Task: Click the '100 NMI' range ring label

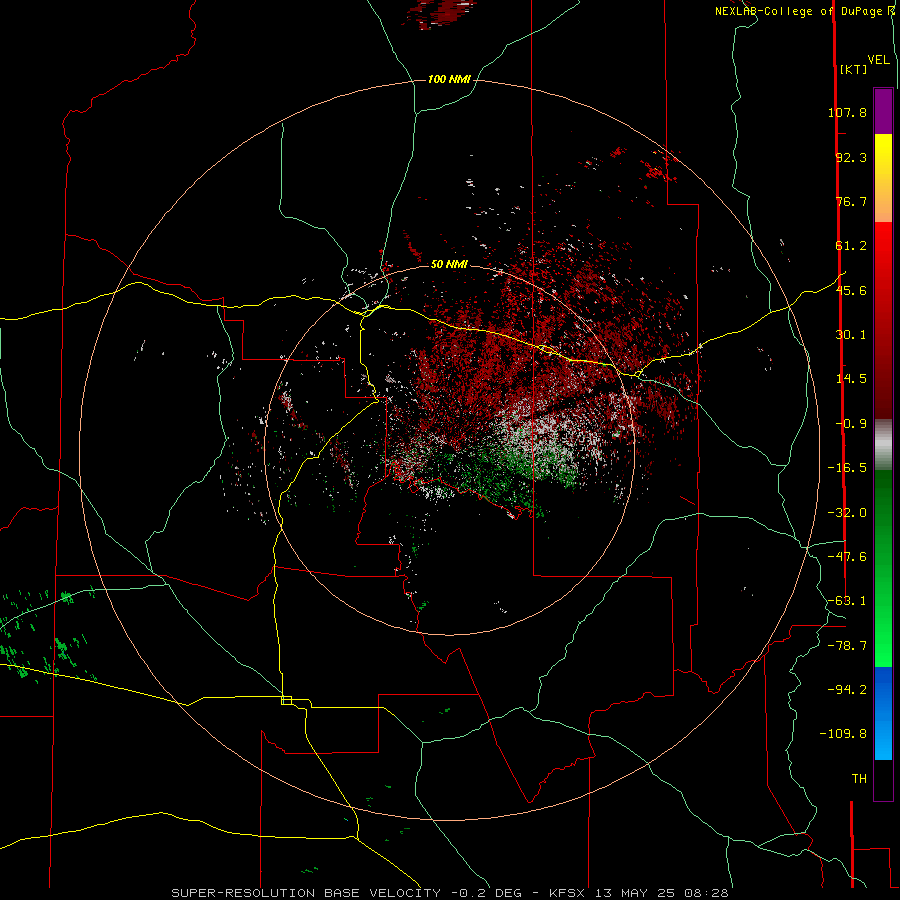Action: pyautogui.click(x=449, y=79)
